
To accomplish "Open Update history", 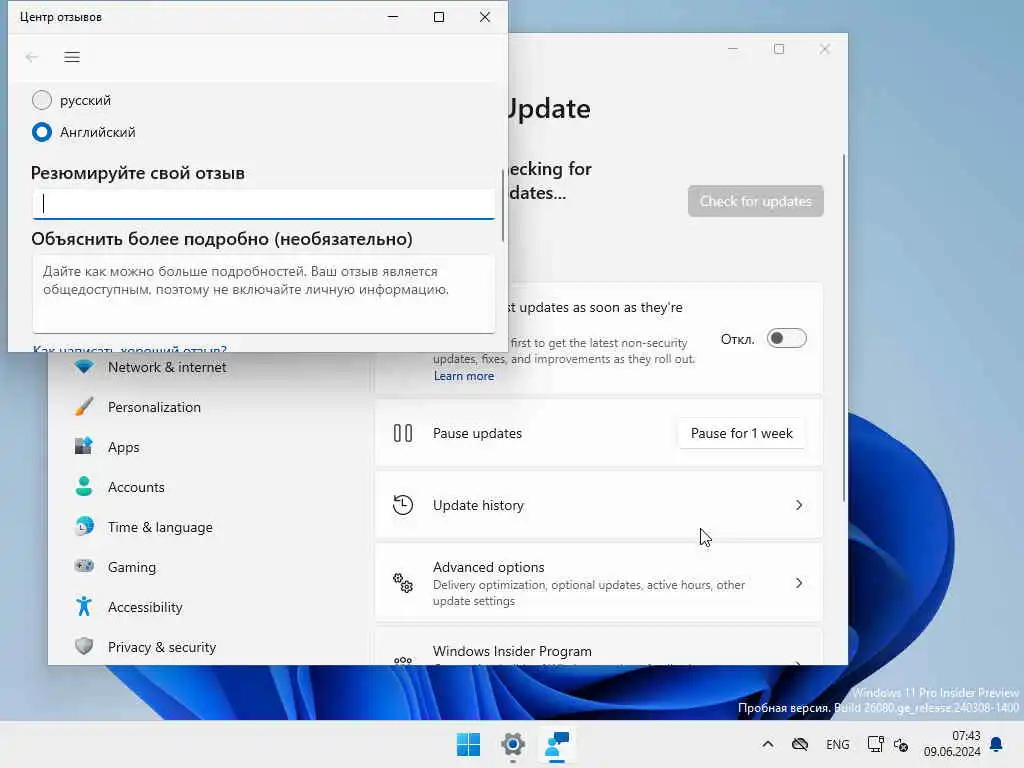I will pyautogui.click(x=599, y=505).
